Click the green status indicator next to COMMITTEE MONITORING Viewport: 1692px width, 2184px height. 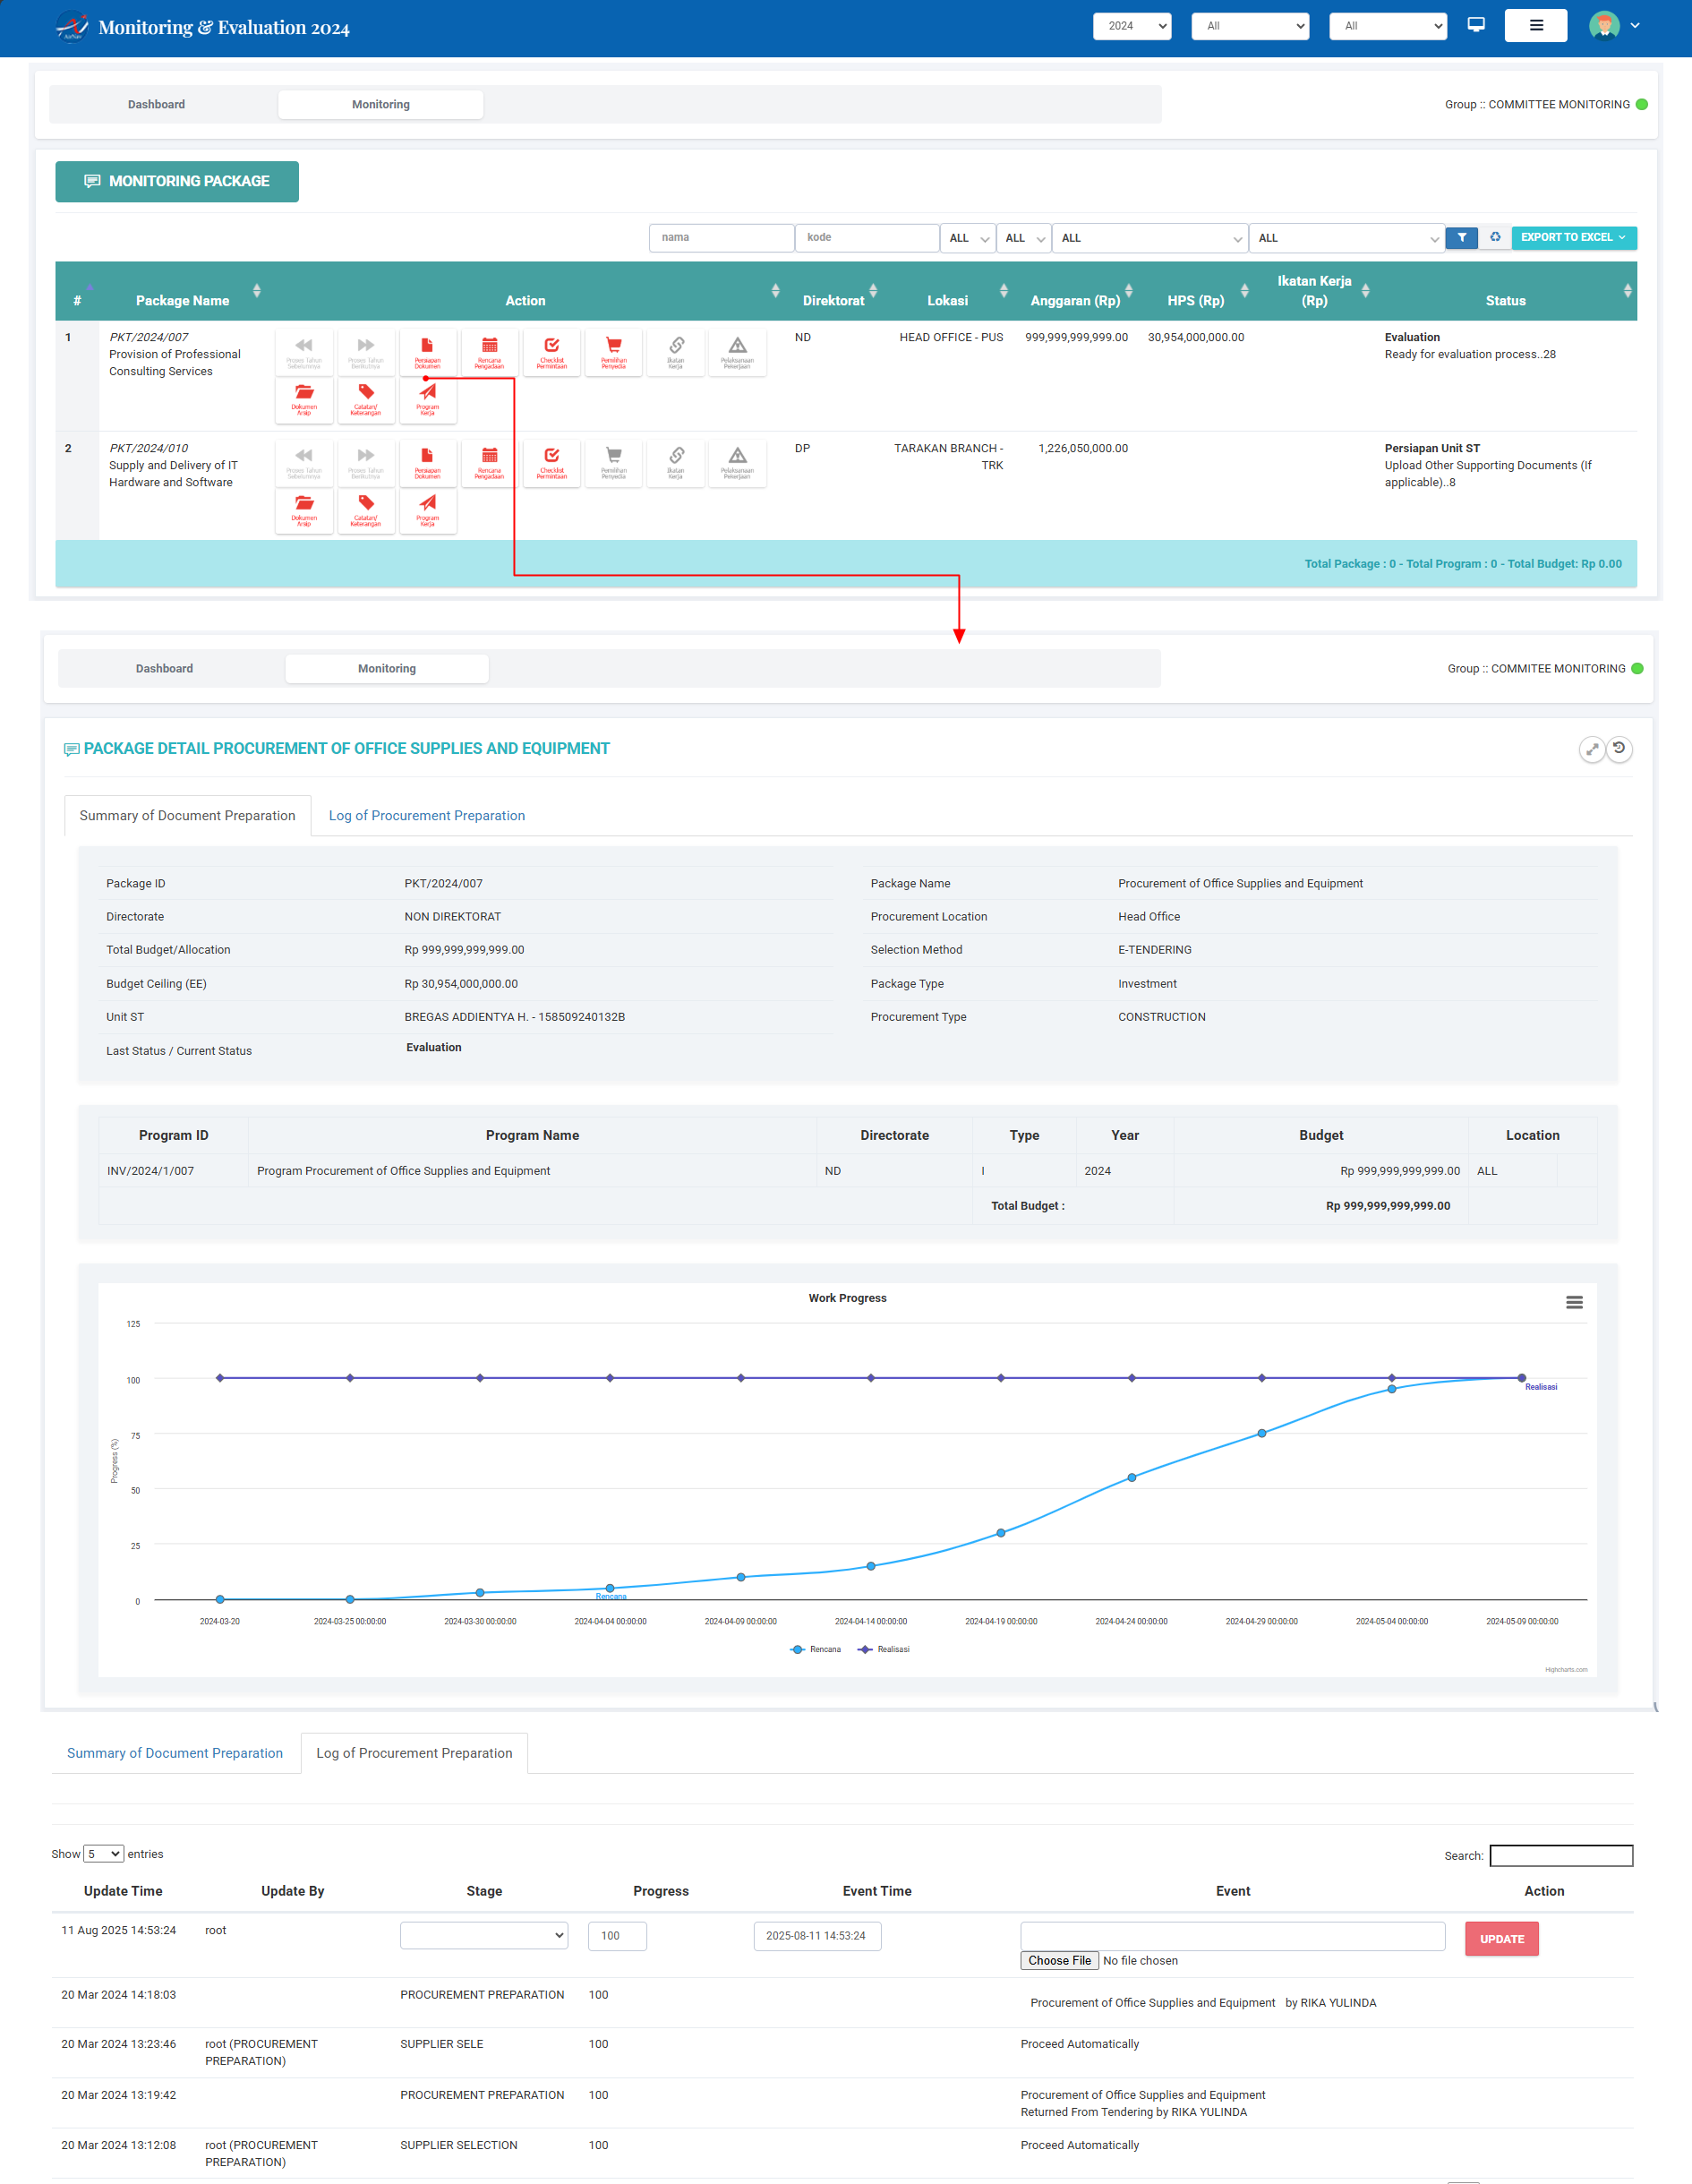pos(1641,103)
